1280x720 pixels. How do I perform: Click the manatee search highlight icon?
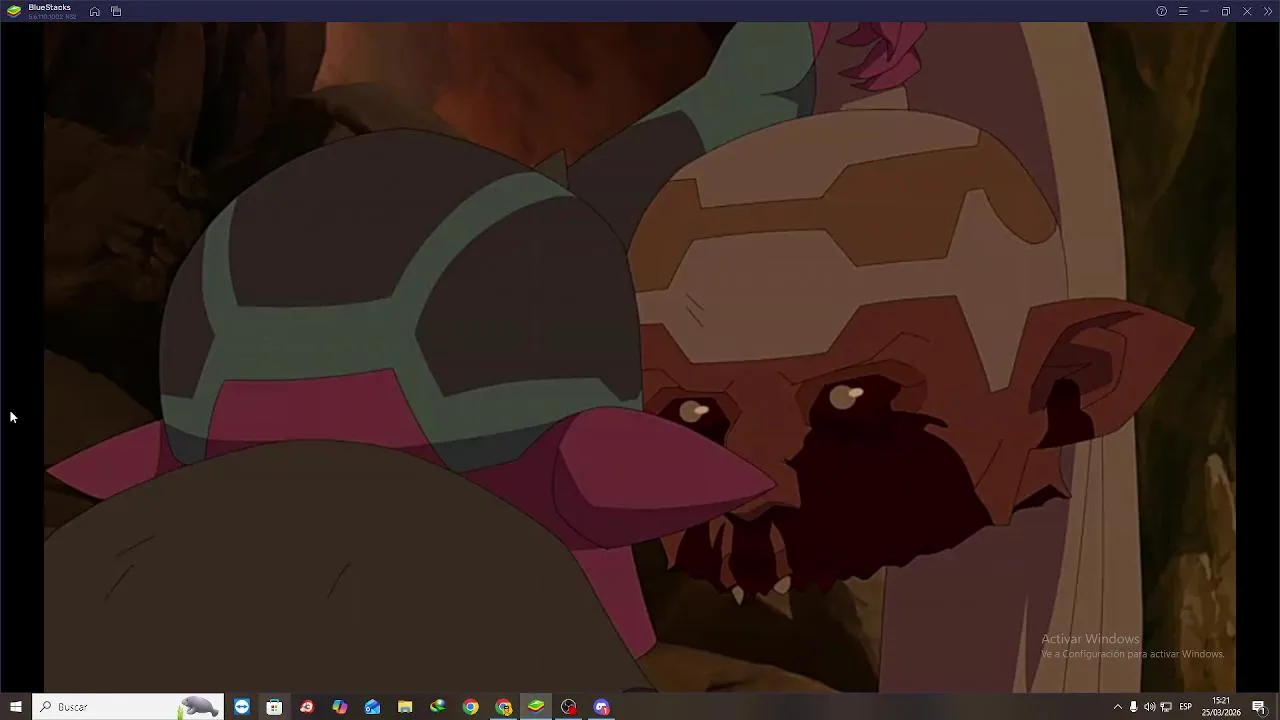[199, 707]
